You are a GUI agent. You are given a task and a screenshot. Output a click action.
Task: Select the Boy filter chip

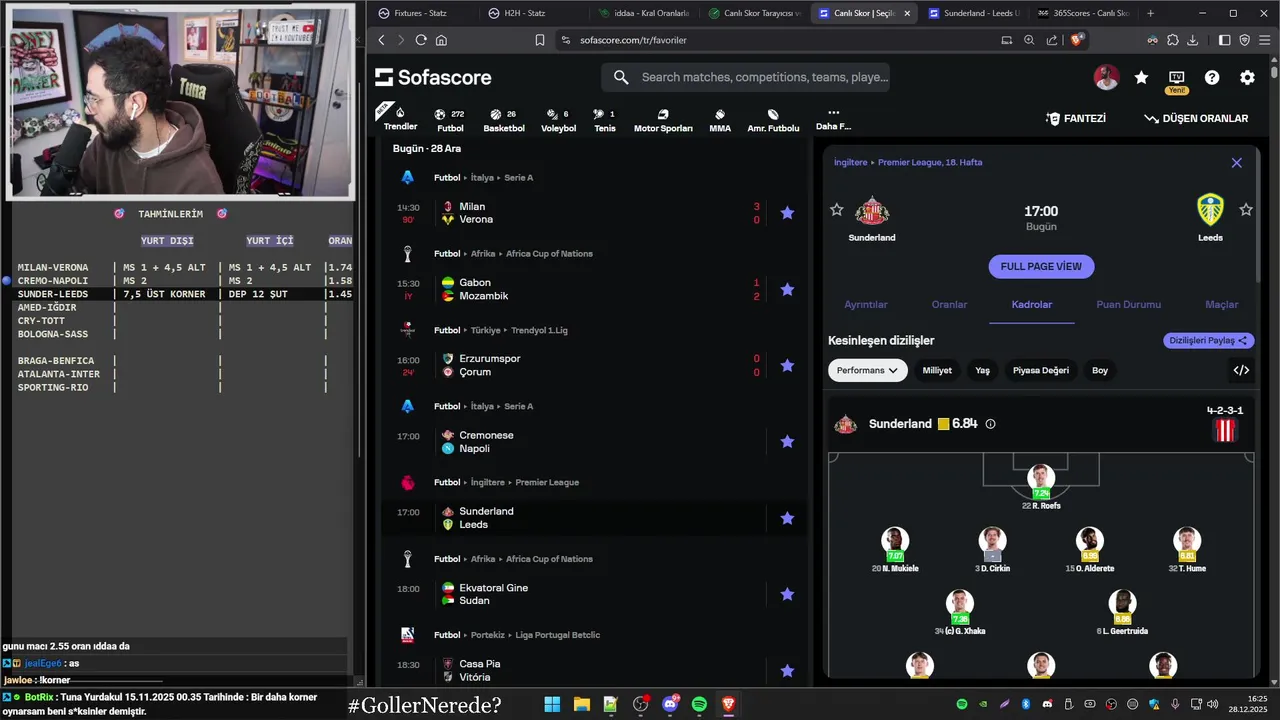click(x=1100, y=370)
